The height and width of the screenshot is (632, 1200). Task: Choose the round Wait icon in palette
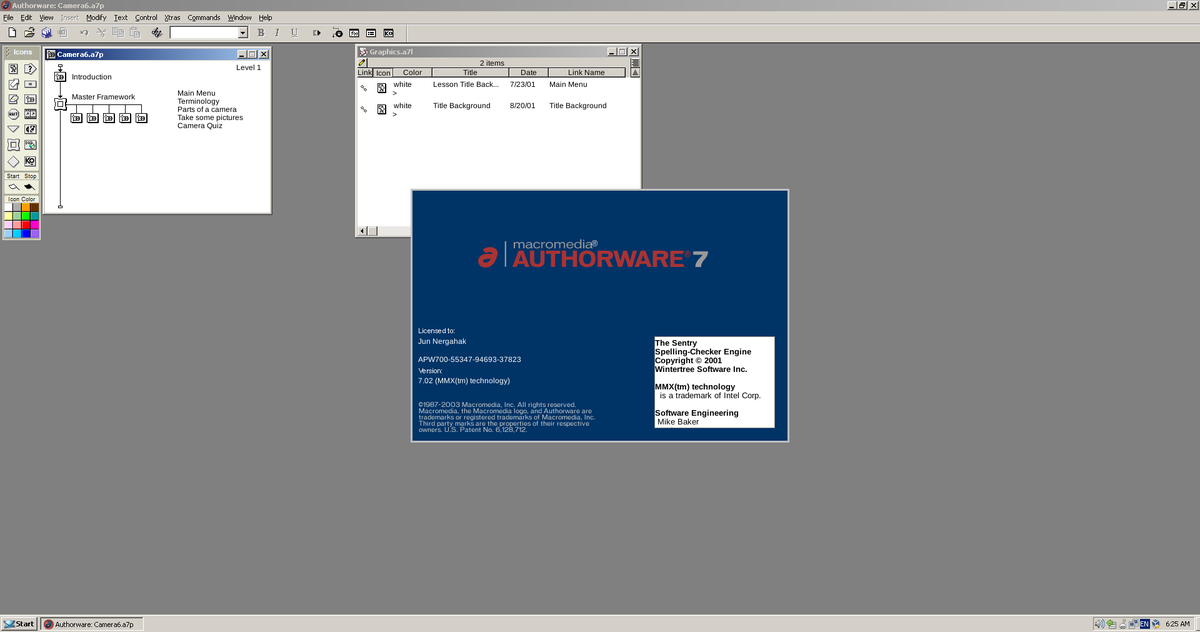point(13,114)
